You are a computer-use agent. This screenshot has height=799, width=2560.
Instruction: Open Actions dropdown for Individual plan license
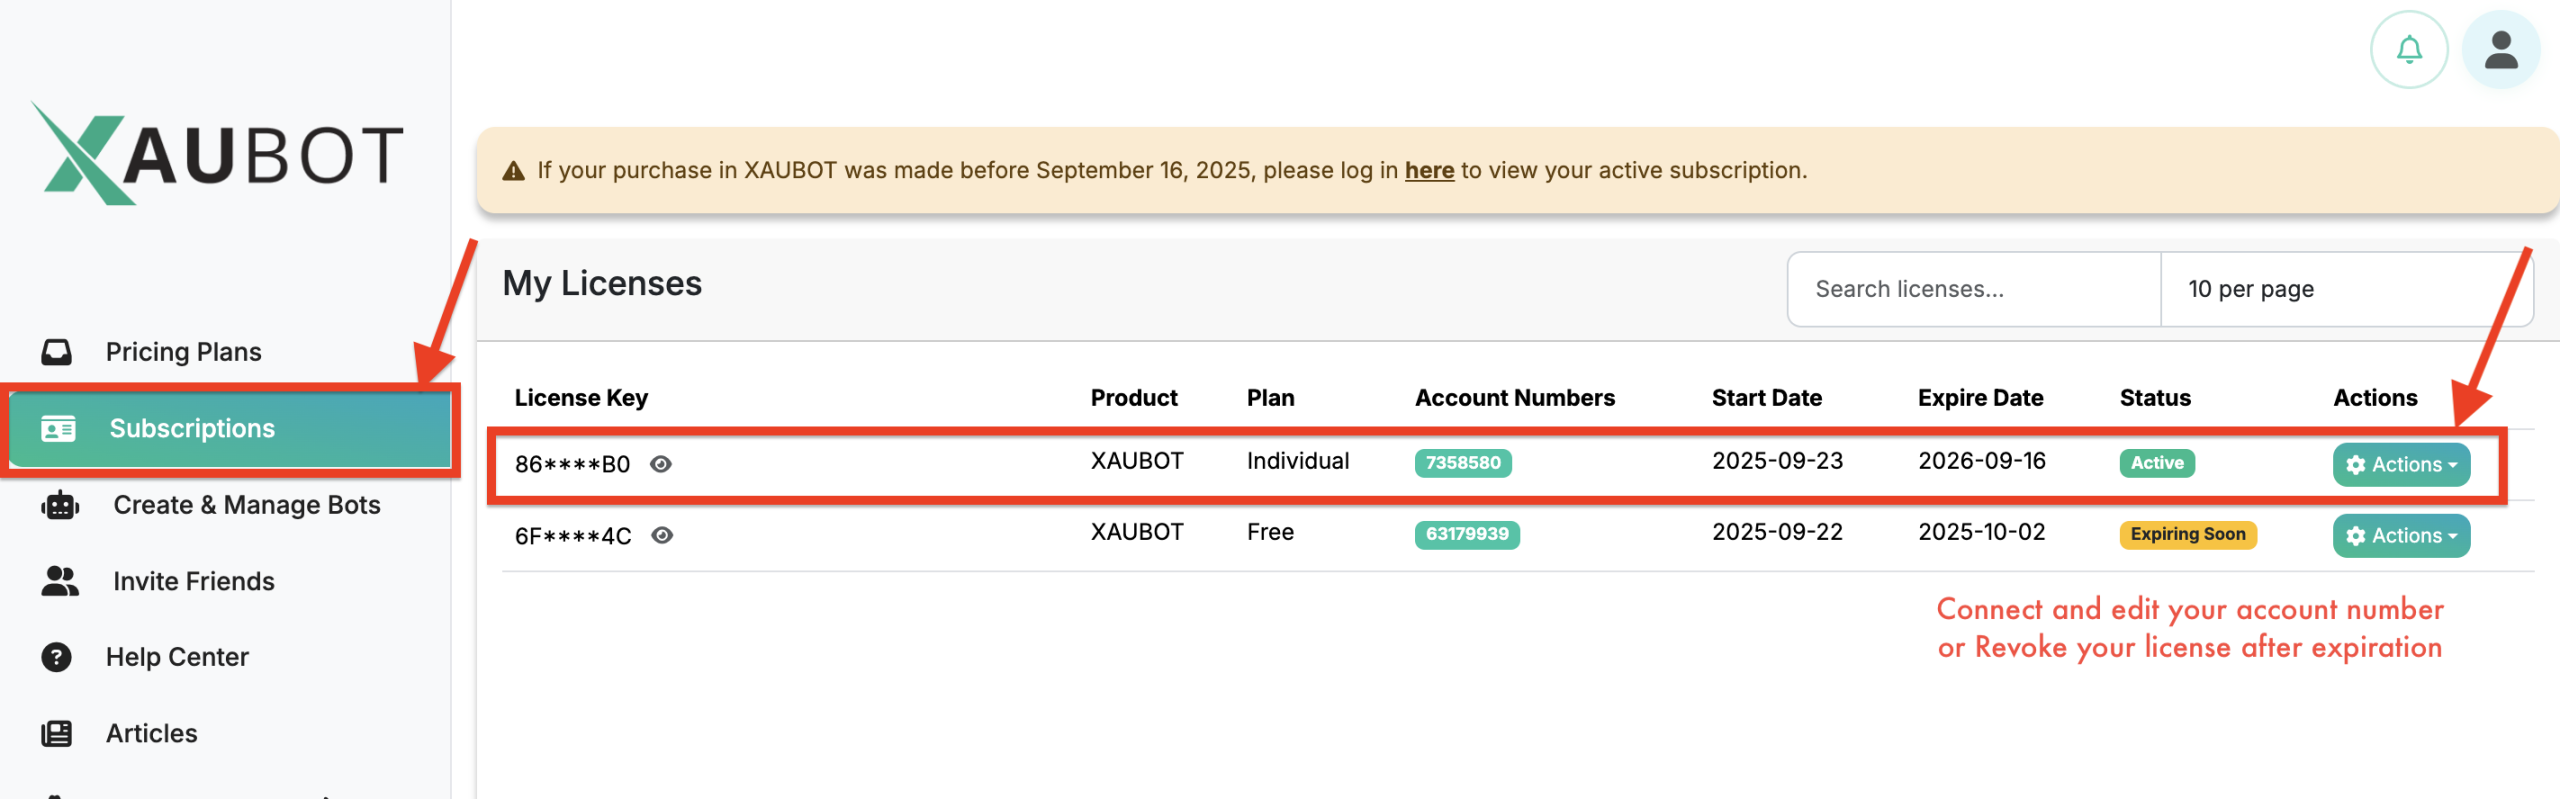(2400, 464)
